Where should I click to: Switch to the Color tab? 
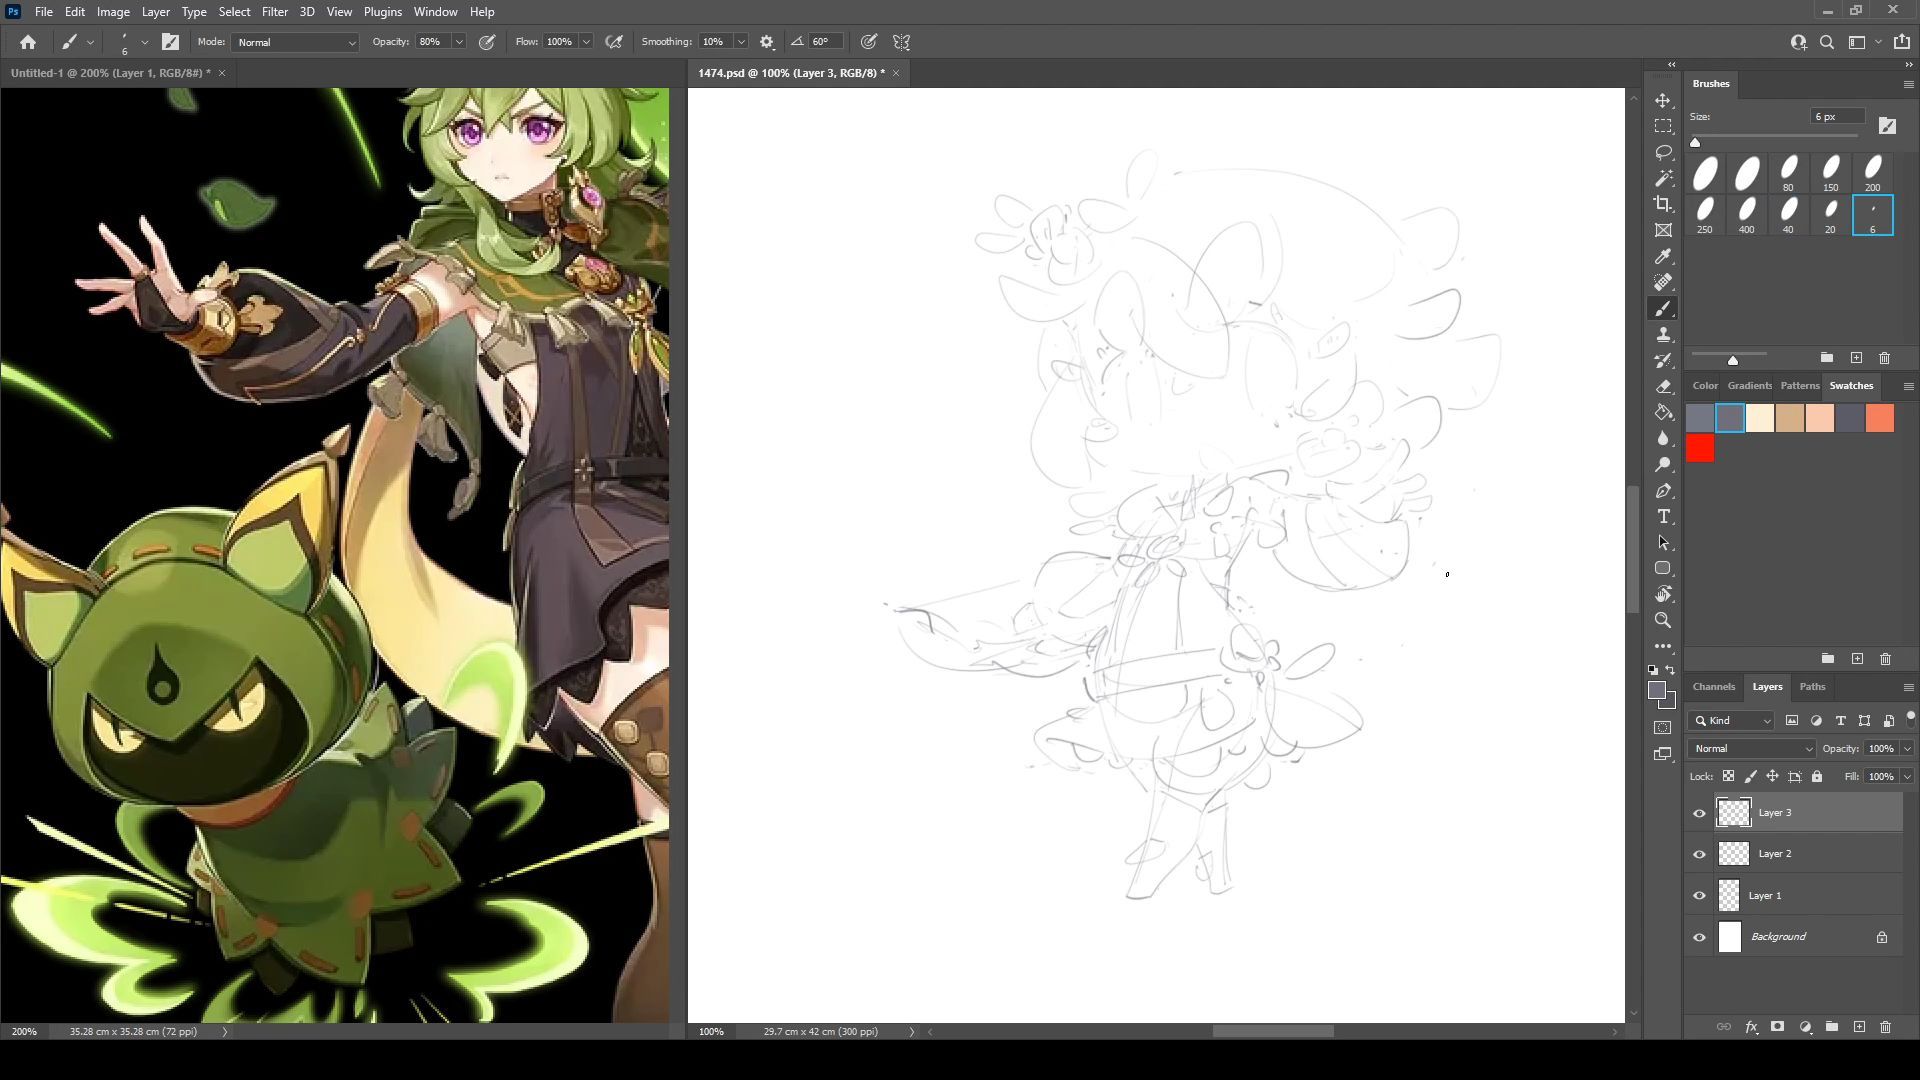[x=1705, y=385]
